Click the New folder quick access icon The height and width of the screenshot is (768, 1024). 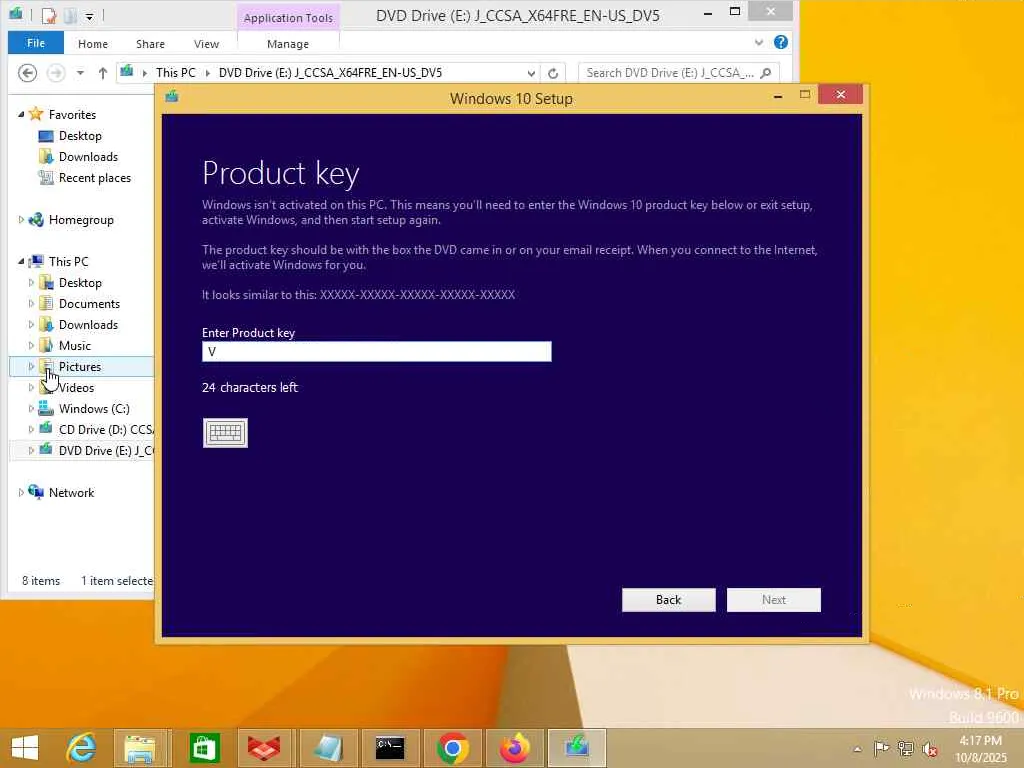tap(71, 15)
